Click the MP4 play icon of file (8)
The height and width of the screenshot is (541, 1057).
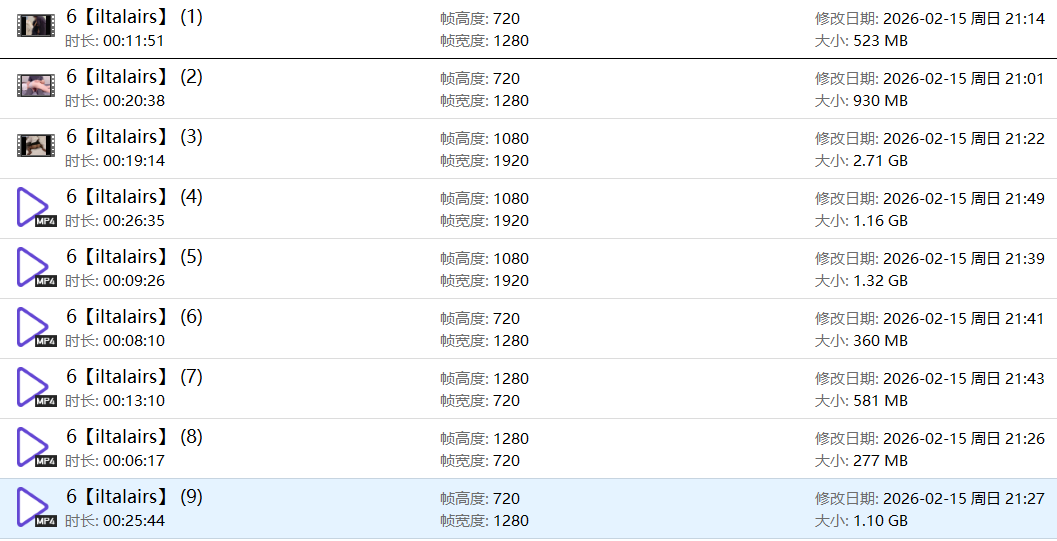34,447
